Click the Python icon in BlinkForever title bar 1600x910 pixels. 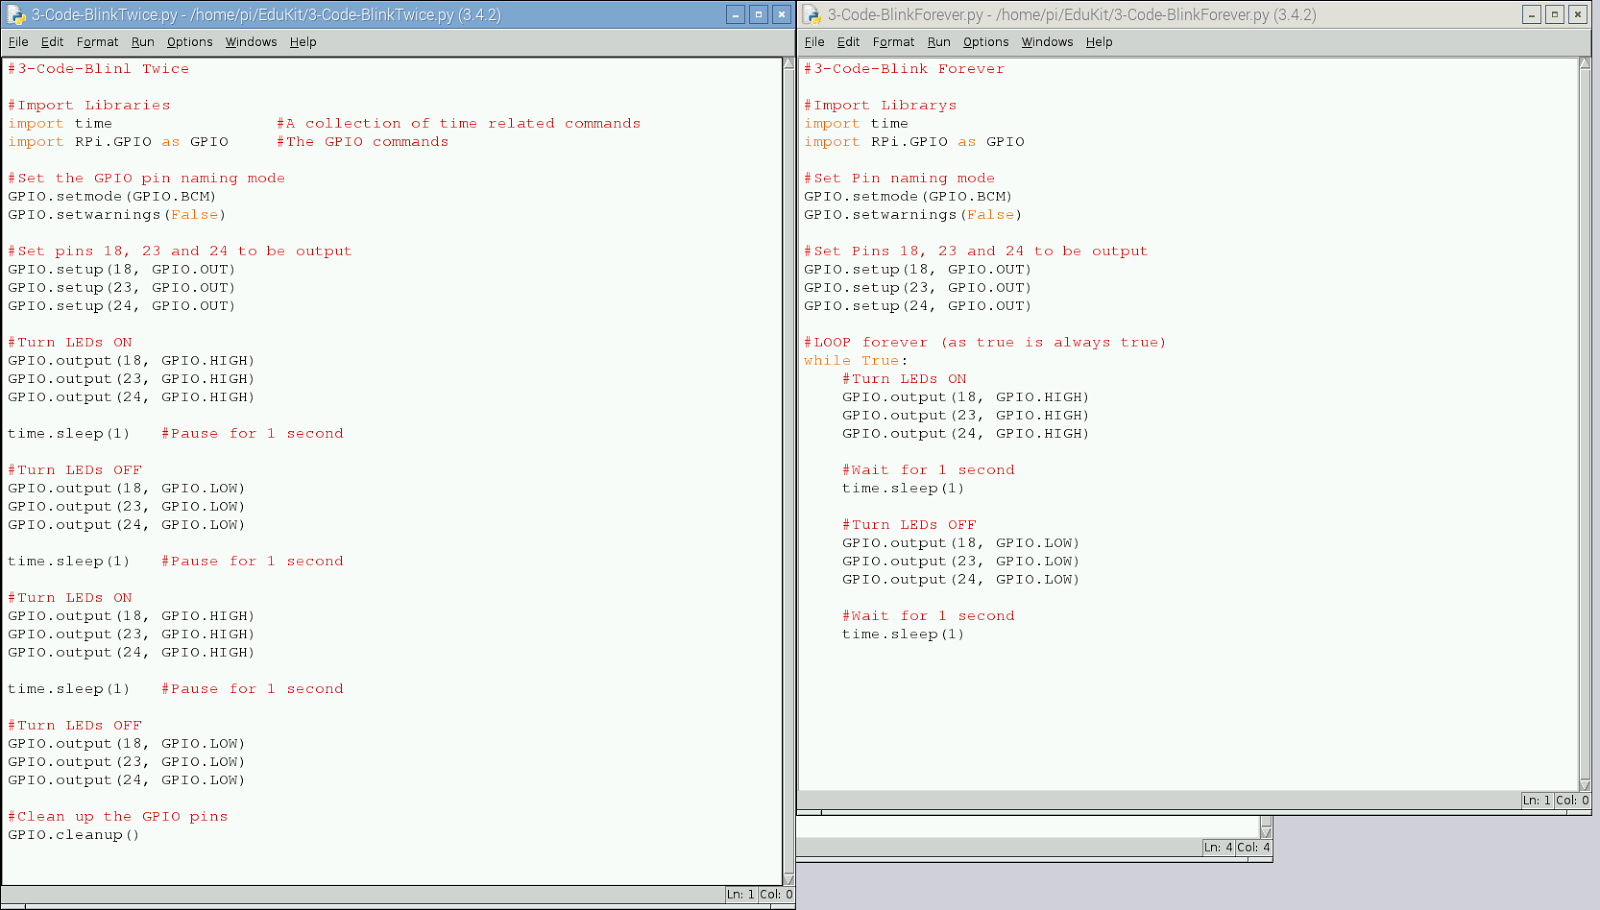tap(812, 14)
